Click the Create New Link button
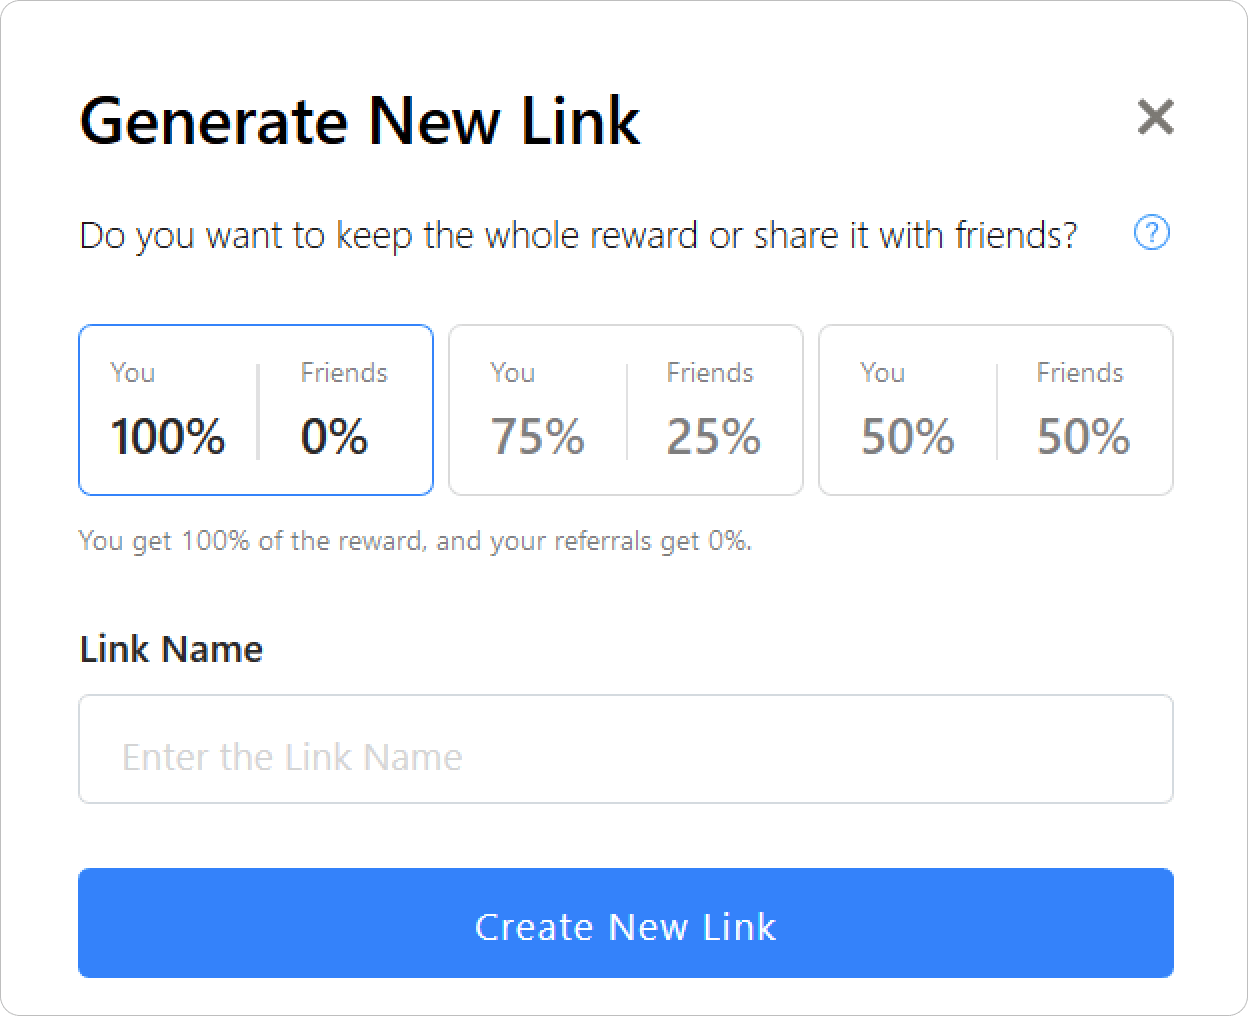The image size is (1248, 1016). tap(626, 923)
